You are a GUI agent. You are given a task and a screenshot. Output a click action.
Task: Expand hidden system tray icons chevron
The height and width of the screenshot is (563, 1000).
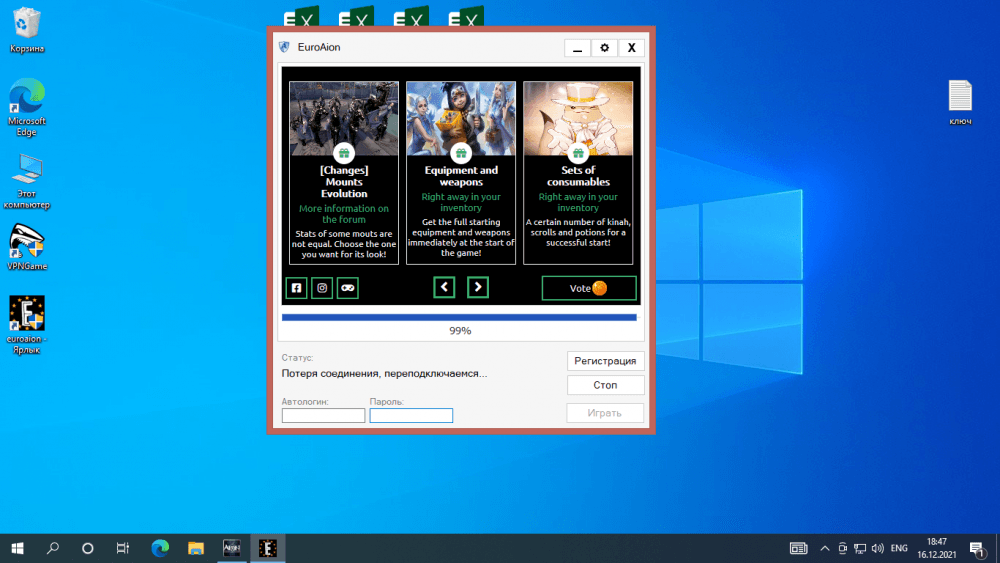825,548
